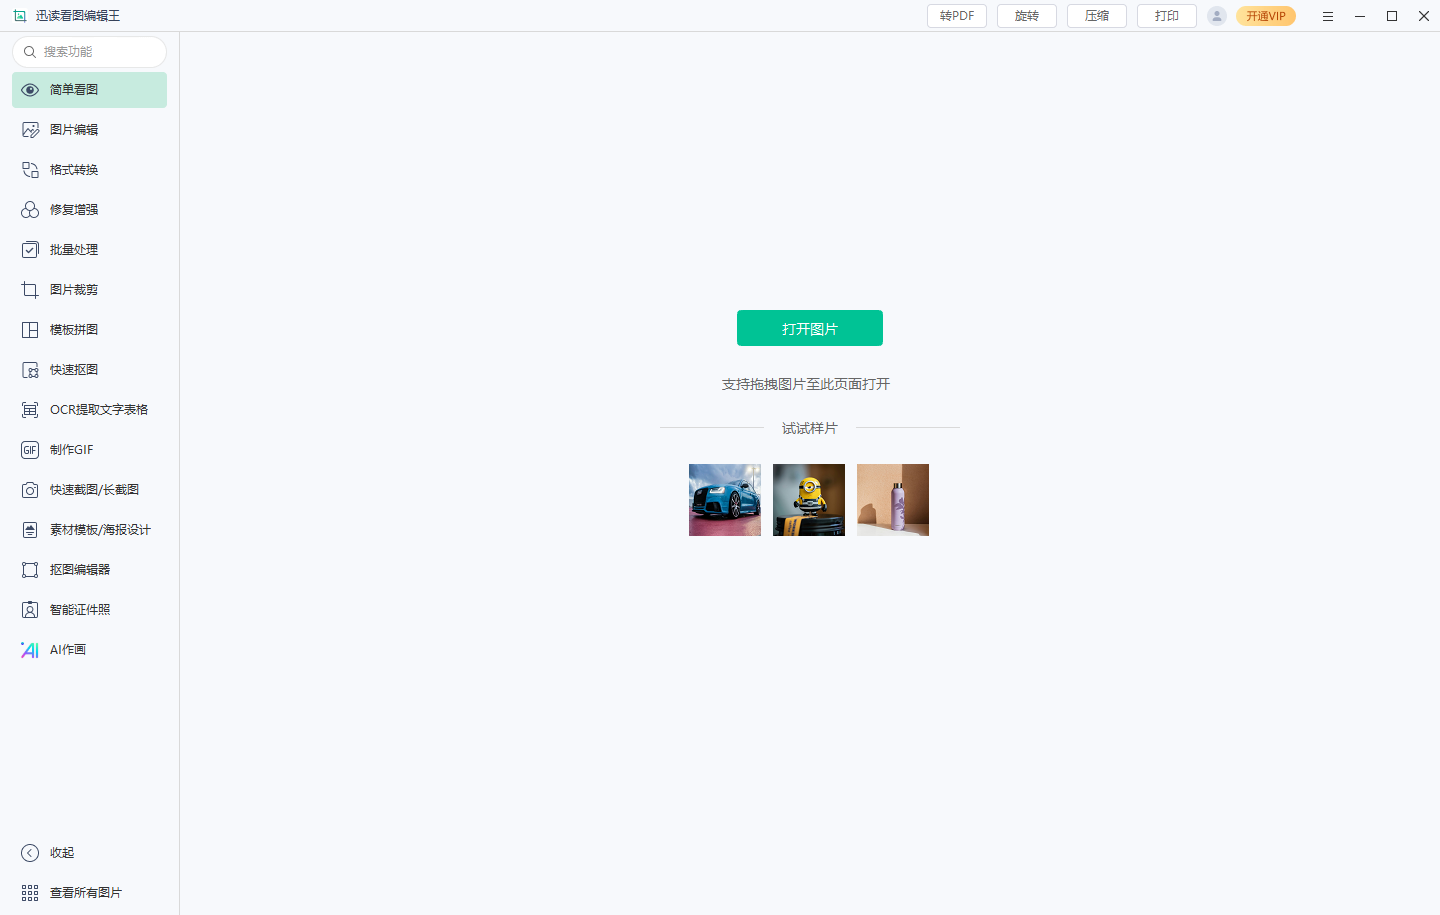The height and width of the screenshot is (915, 1440).
Task: Open 查看所有图片 grid view
Action: pos(72,893)
